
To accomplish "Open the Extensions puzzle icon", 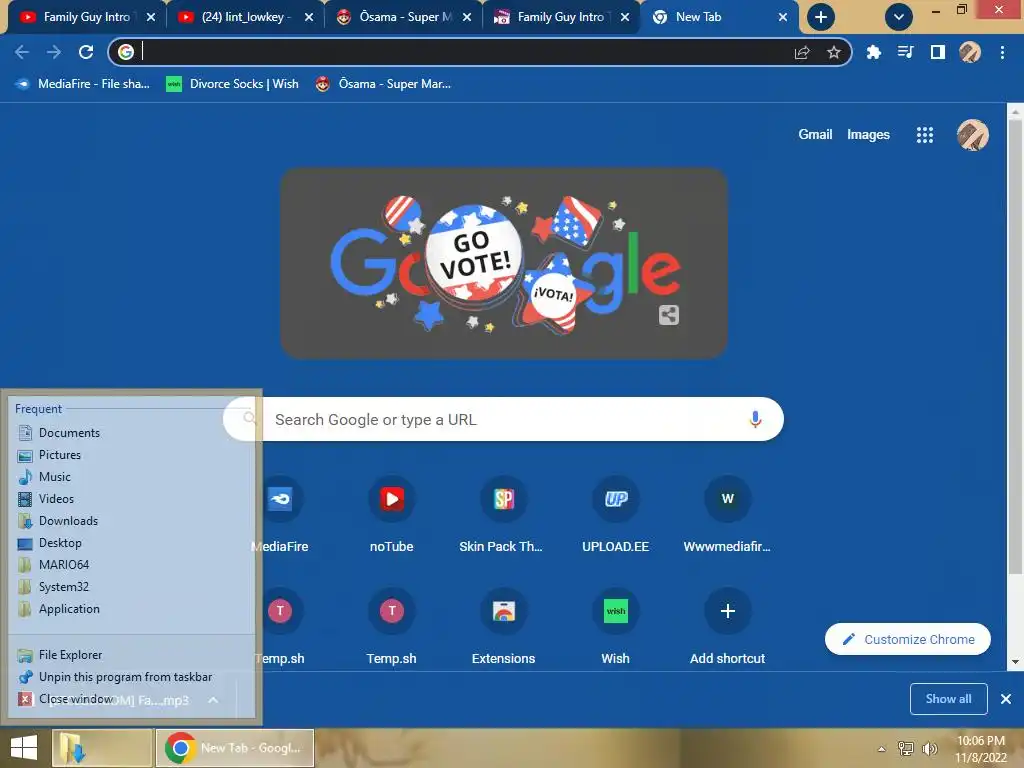I will pos(873,52).
